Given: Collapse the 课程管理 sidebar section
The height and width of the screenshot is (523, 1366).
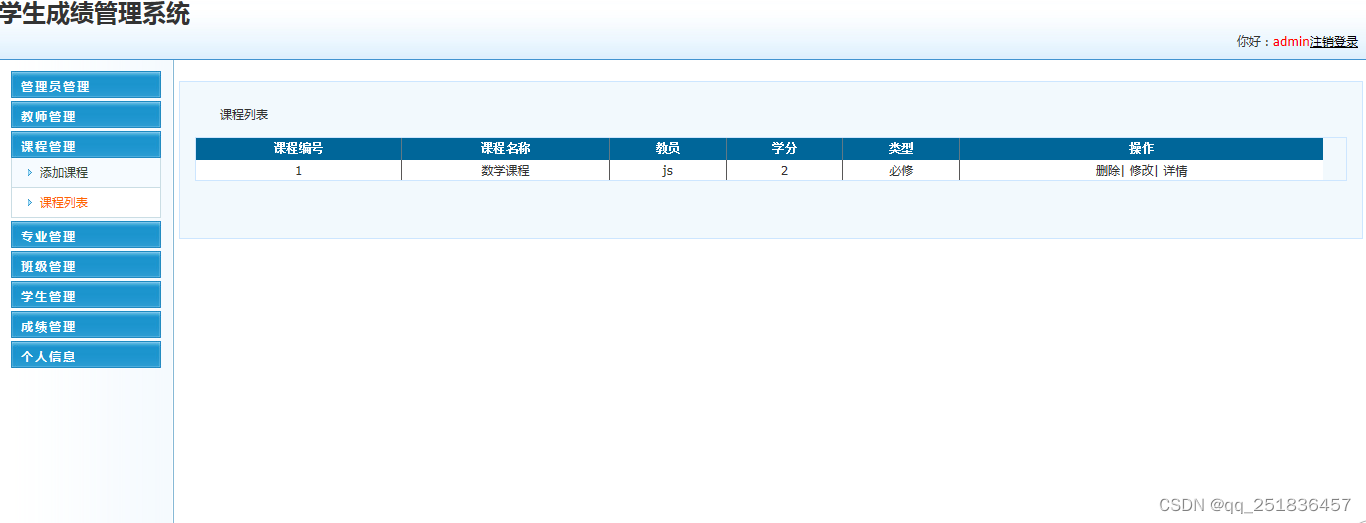Looking at the screenshot, I should click(86, 146).
